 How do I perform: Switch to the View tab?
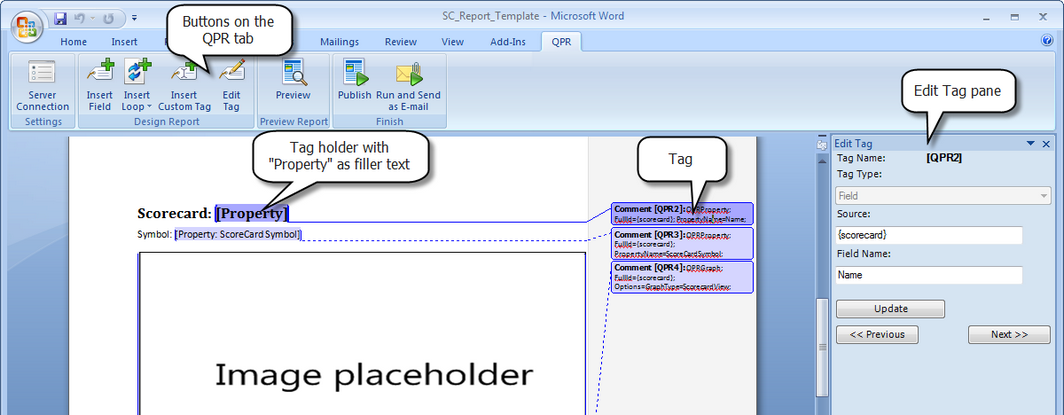453,42
